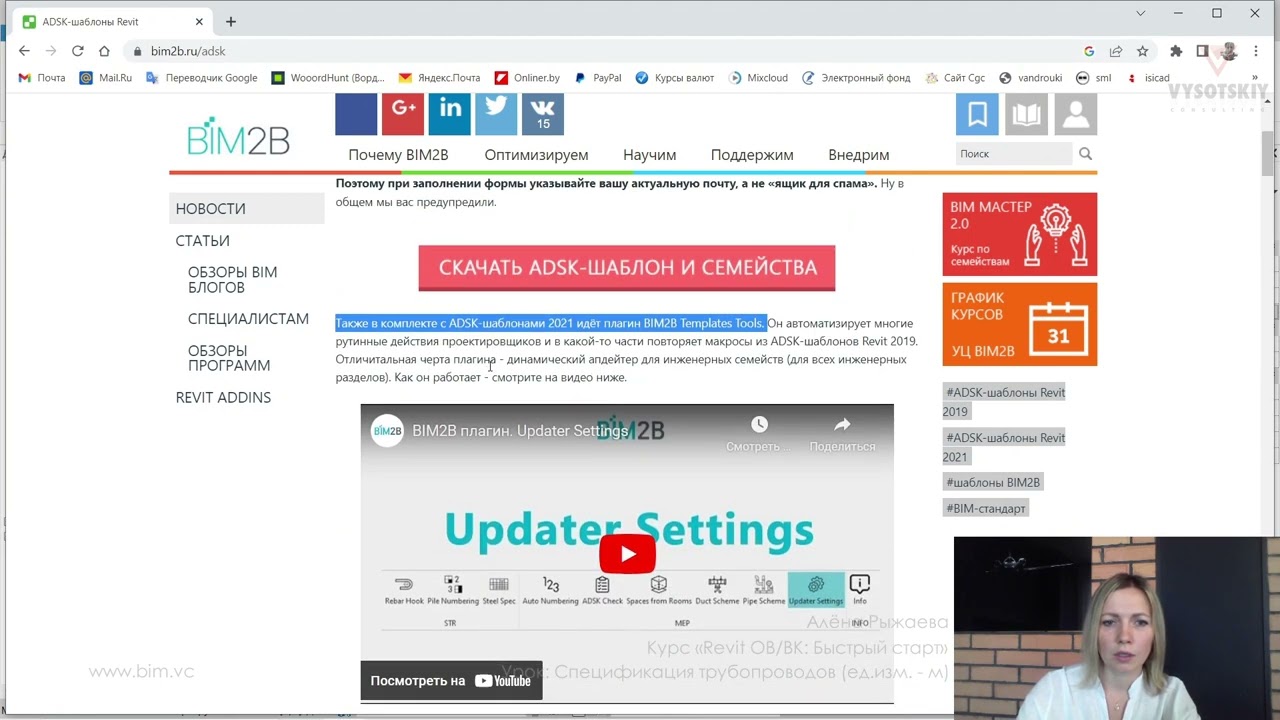Open the 'vandrouki' bookmark
This screenshot has height=720, width=1280.
point(1030,78)
